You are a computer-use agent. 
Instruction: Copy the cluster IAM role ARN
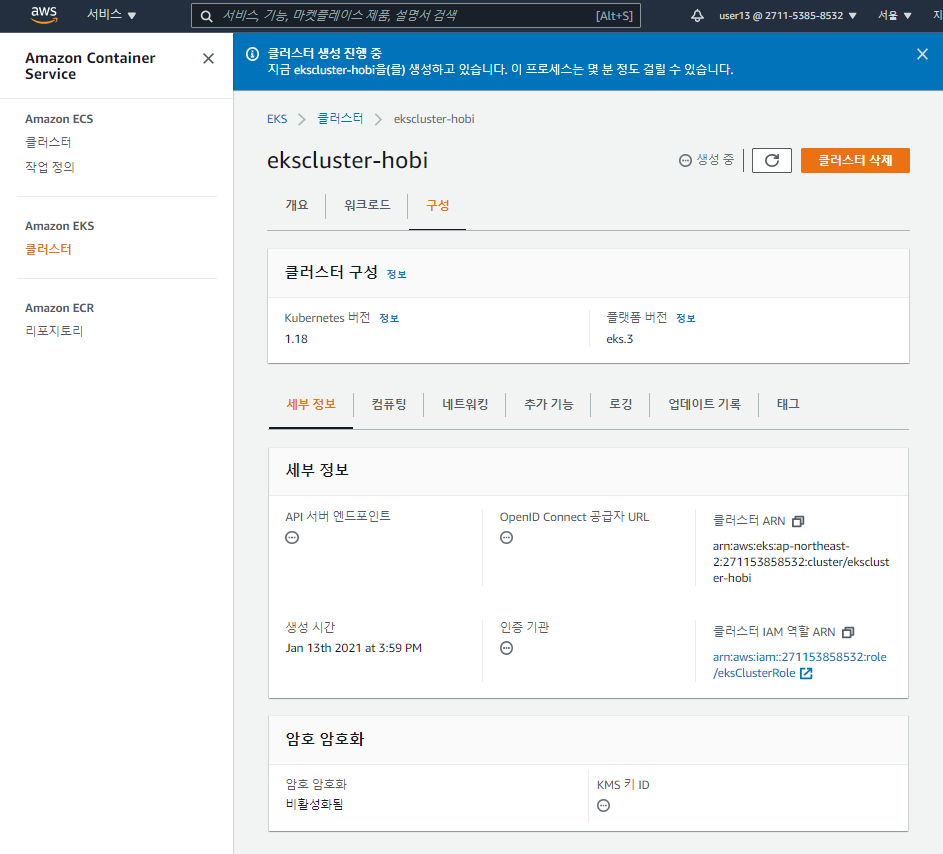(848, 632)
